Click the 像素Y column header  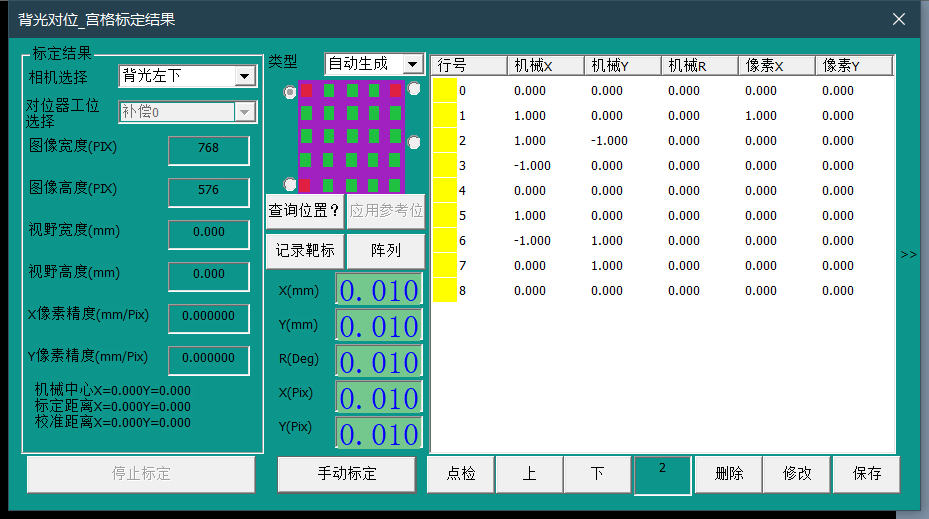pyautogui.click(x=853, y=66)
